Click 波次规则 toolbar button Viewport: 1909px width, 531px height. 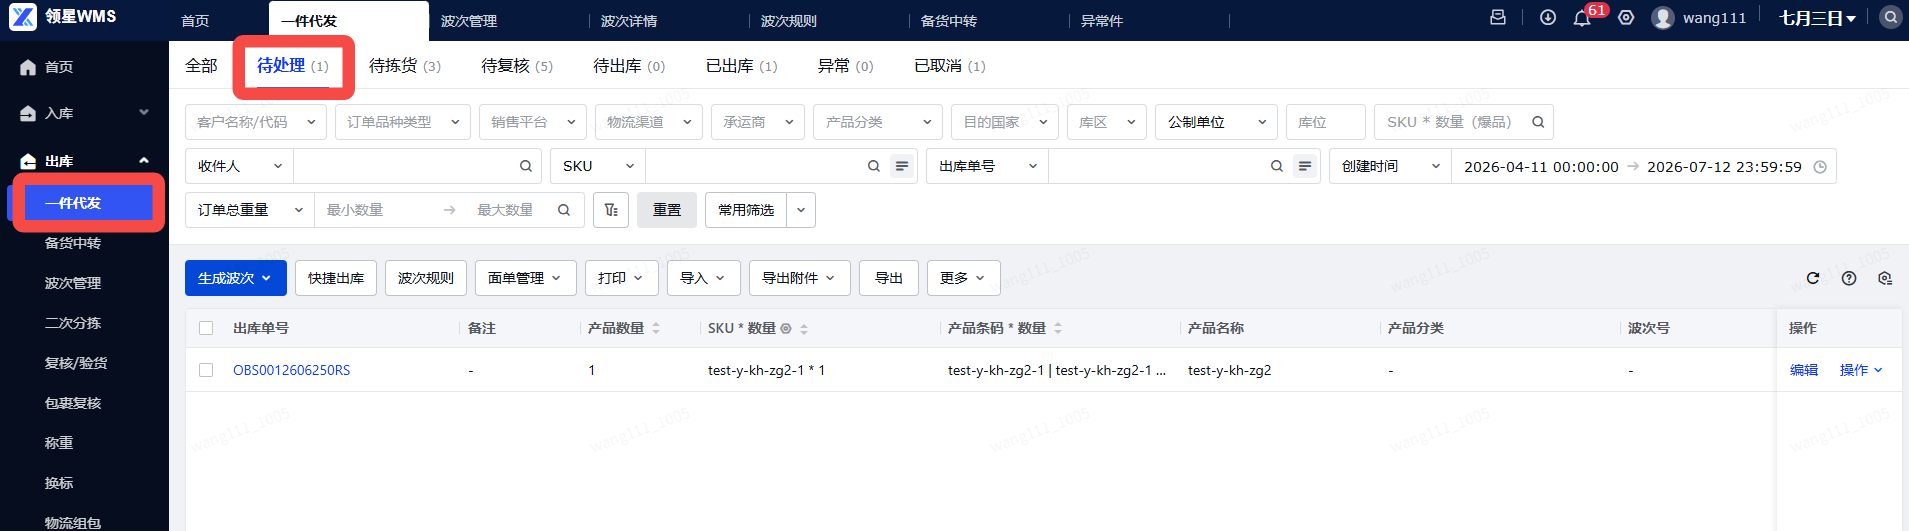coord(426,278)
